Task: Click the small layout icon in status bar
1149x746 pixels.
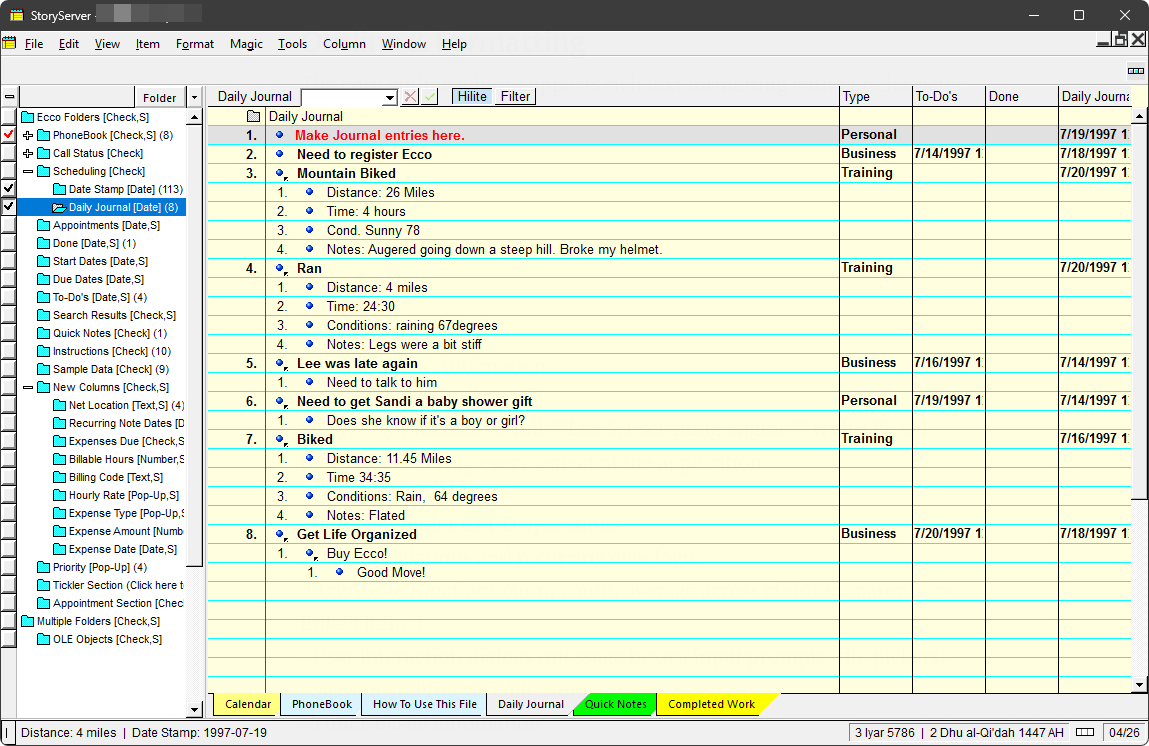Action: (x=1085, y=732)
